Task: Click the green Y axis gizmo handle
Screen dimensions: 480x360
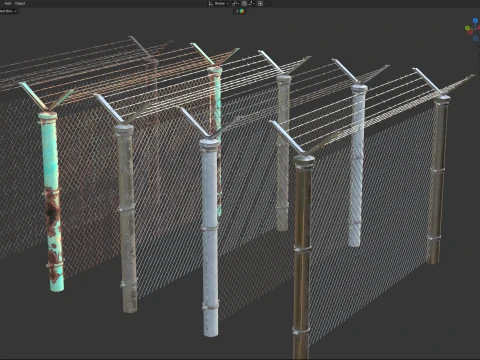Action: pos(467,28)
